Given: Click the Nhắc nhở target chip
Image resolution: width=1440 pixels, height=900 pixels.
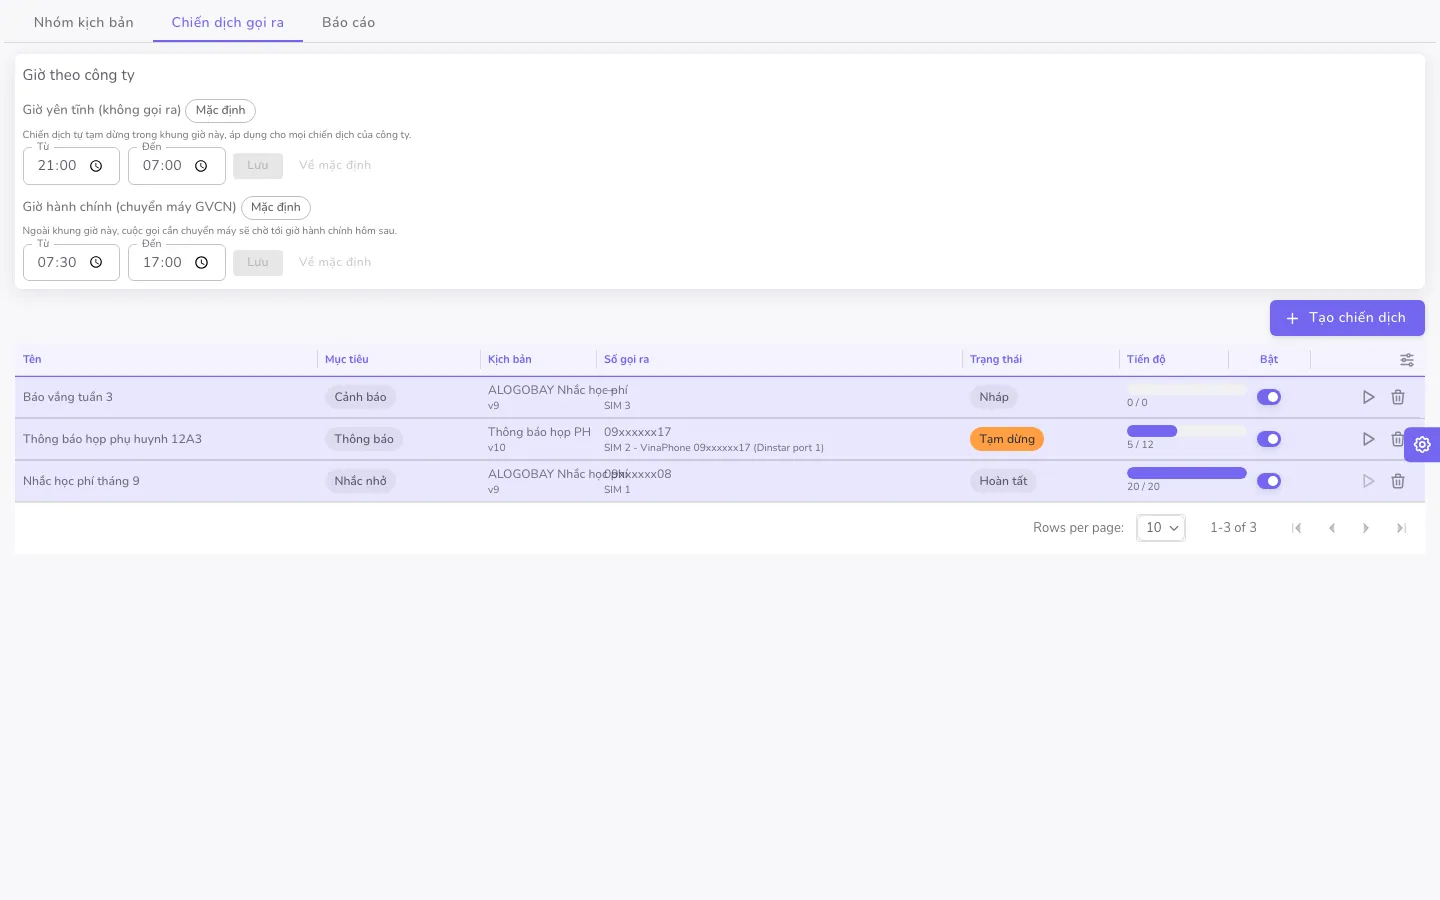Looking at the screenshot, I should pyautogui.click(x=360, y=481).
